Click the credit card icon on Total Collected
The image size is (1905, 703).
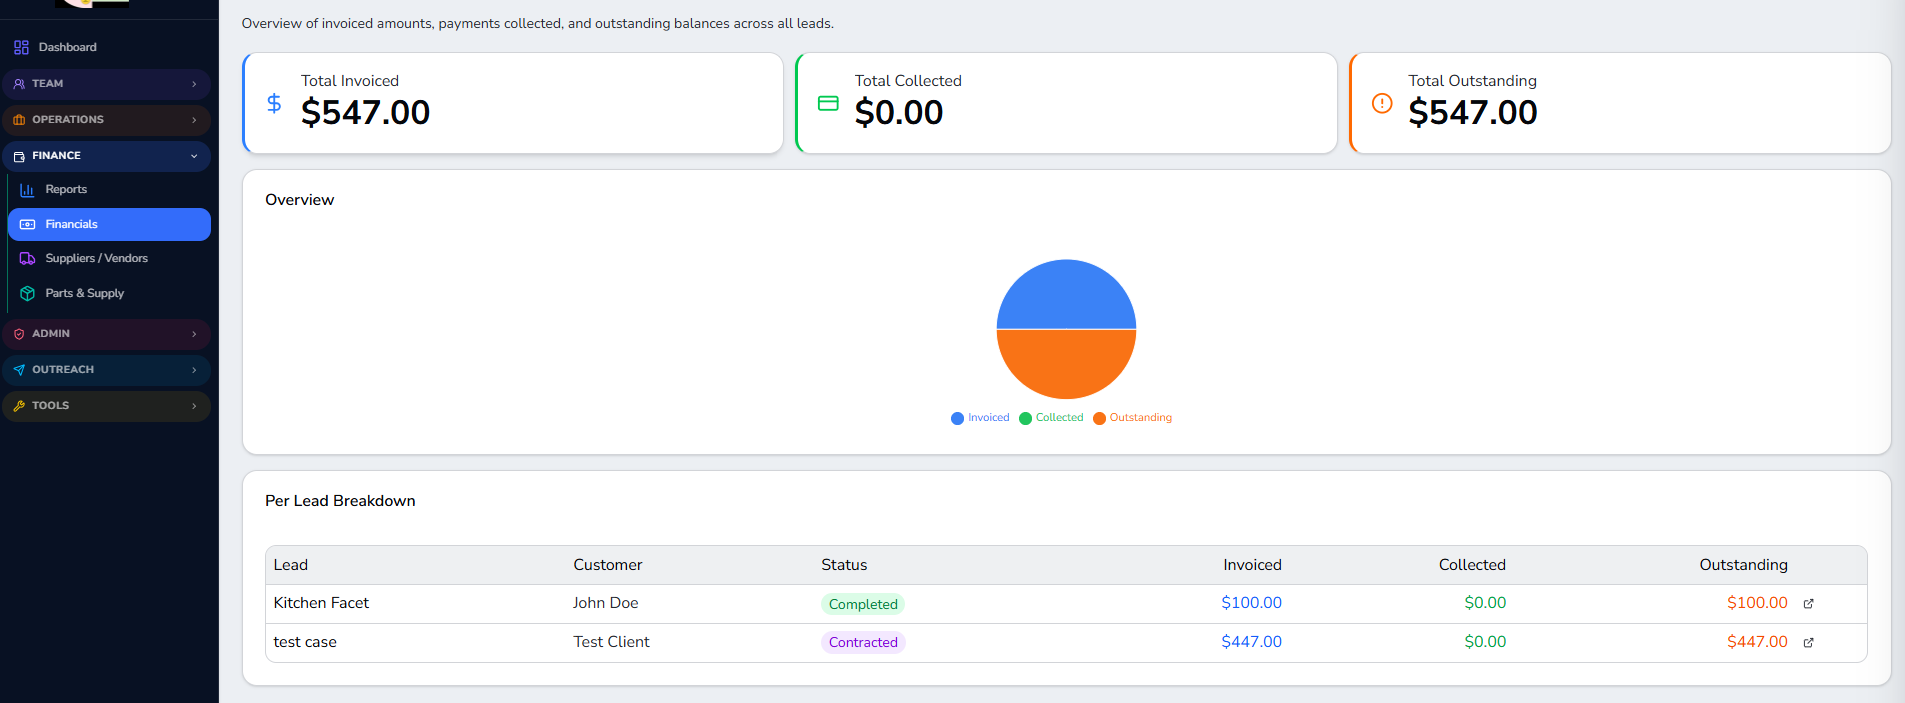coord(828,103)
